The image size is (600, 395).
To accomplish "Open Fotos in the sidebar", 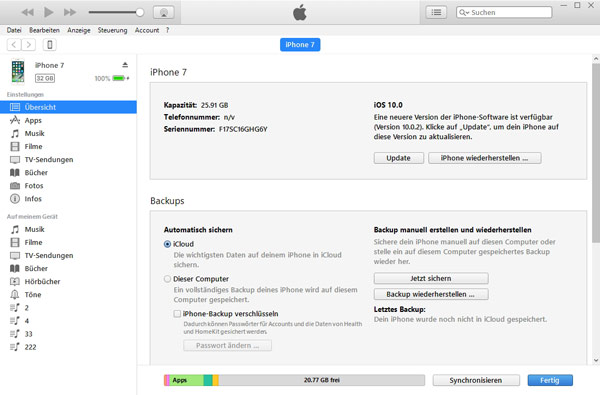I will click(x=68, y=186).
